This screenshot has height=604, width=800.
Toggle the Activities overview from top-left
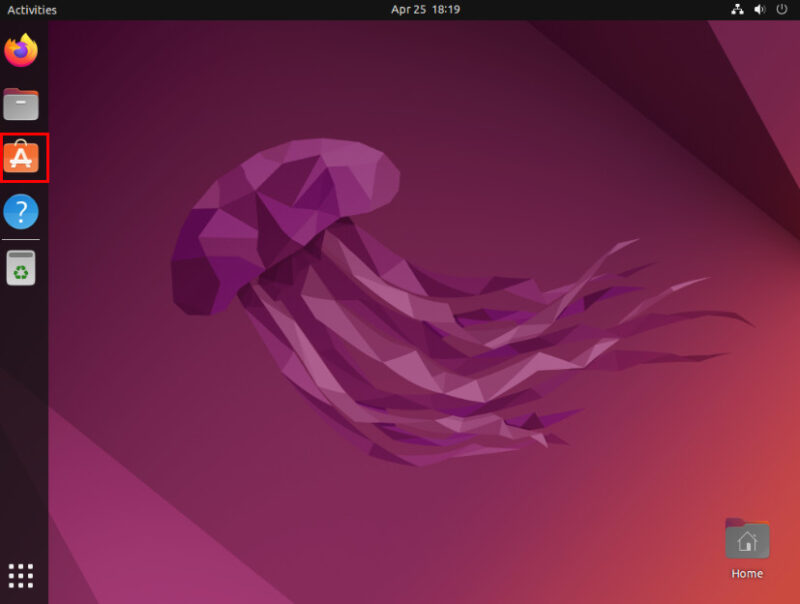pyautogui.click(x=33, y=9)
